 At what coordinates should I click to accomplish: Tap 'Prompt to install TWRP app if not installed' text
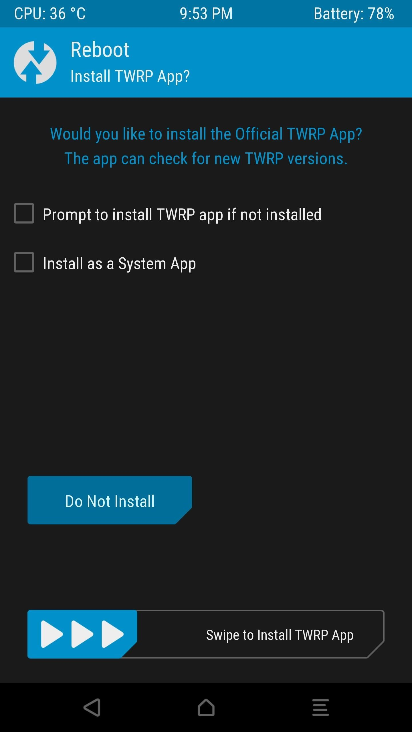click(182, 215)
